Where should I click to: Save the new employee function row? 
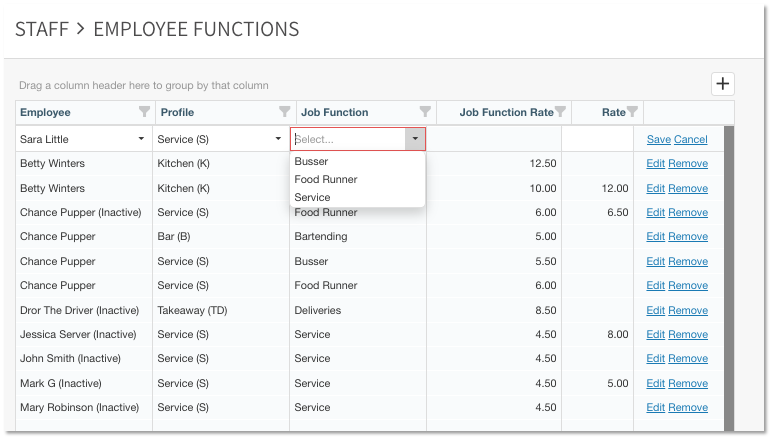click(658, 139)
